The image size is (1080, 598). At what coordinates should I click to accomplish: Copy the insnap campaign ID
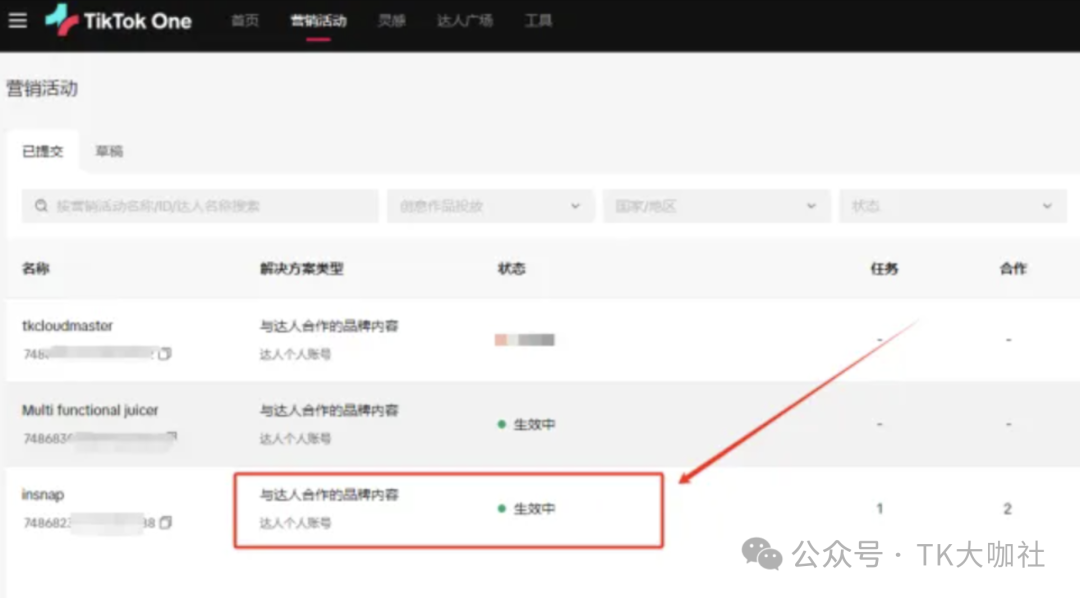pos(166,522)
